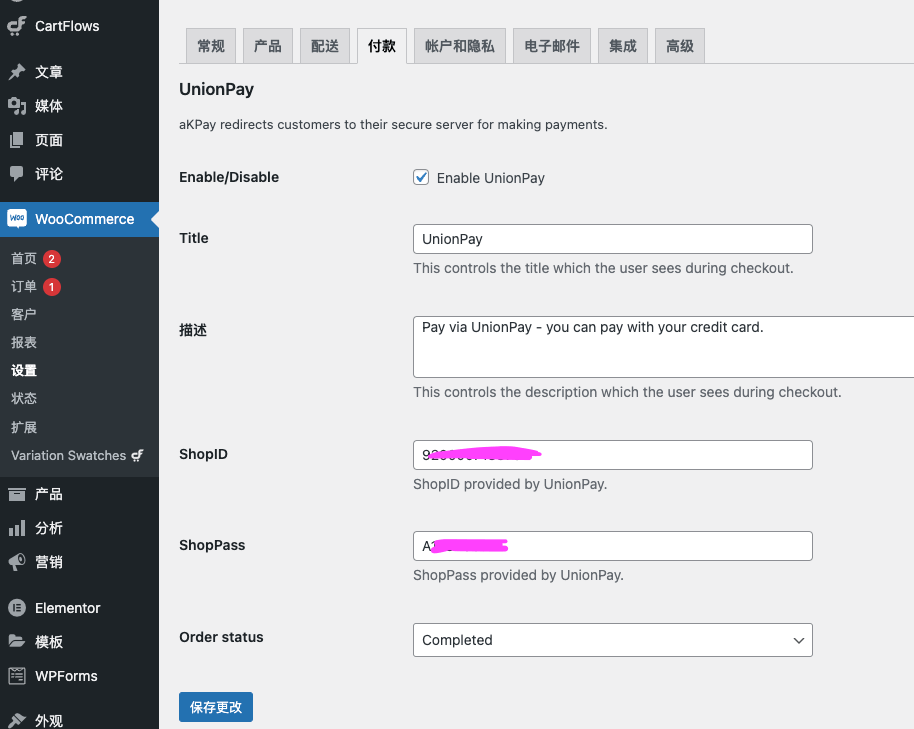Click the red badge next to 订单
The width and height of the screenshot is (914, 729).
pyautogui.click(x=51, y=287)
